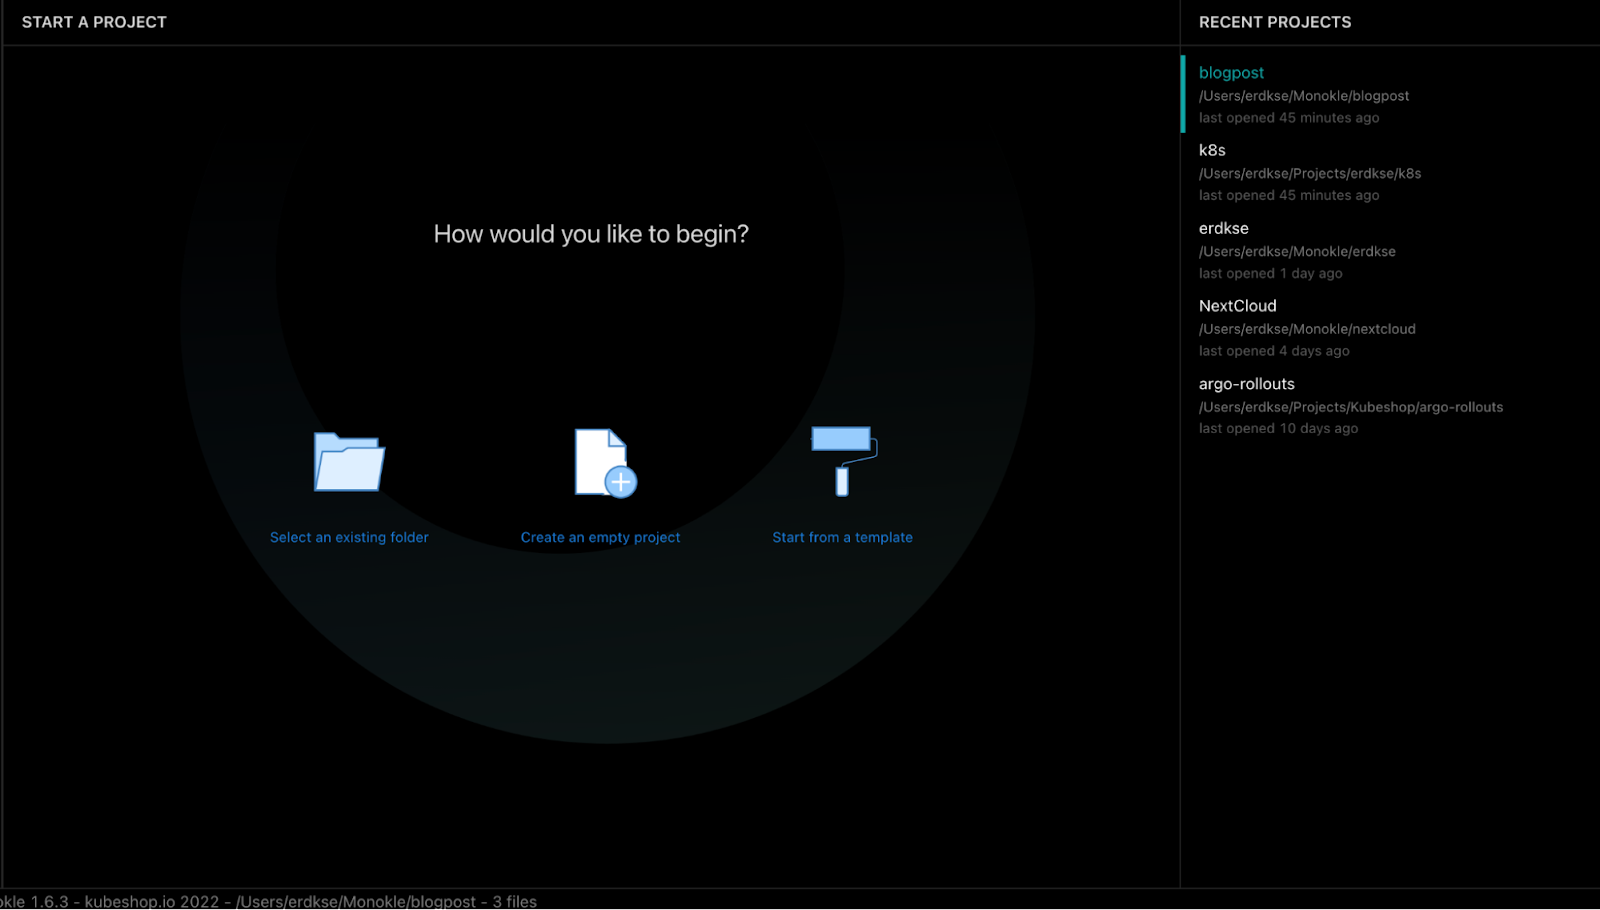Choose the Select an existing folder link

(349, 537)
